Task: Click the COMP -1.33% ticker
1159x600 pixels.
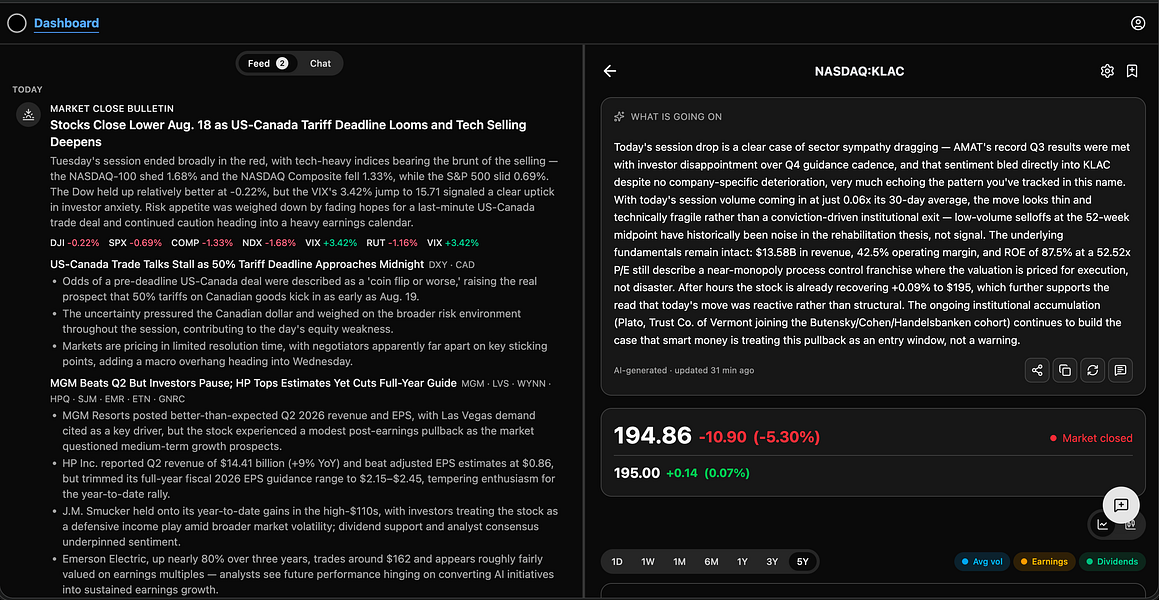Action: 202,242
